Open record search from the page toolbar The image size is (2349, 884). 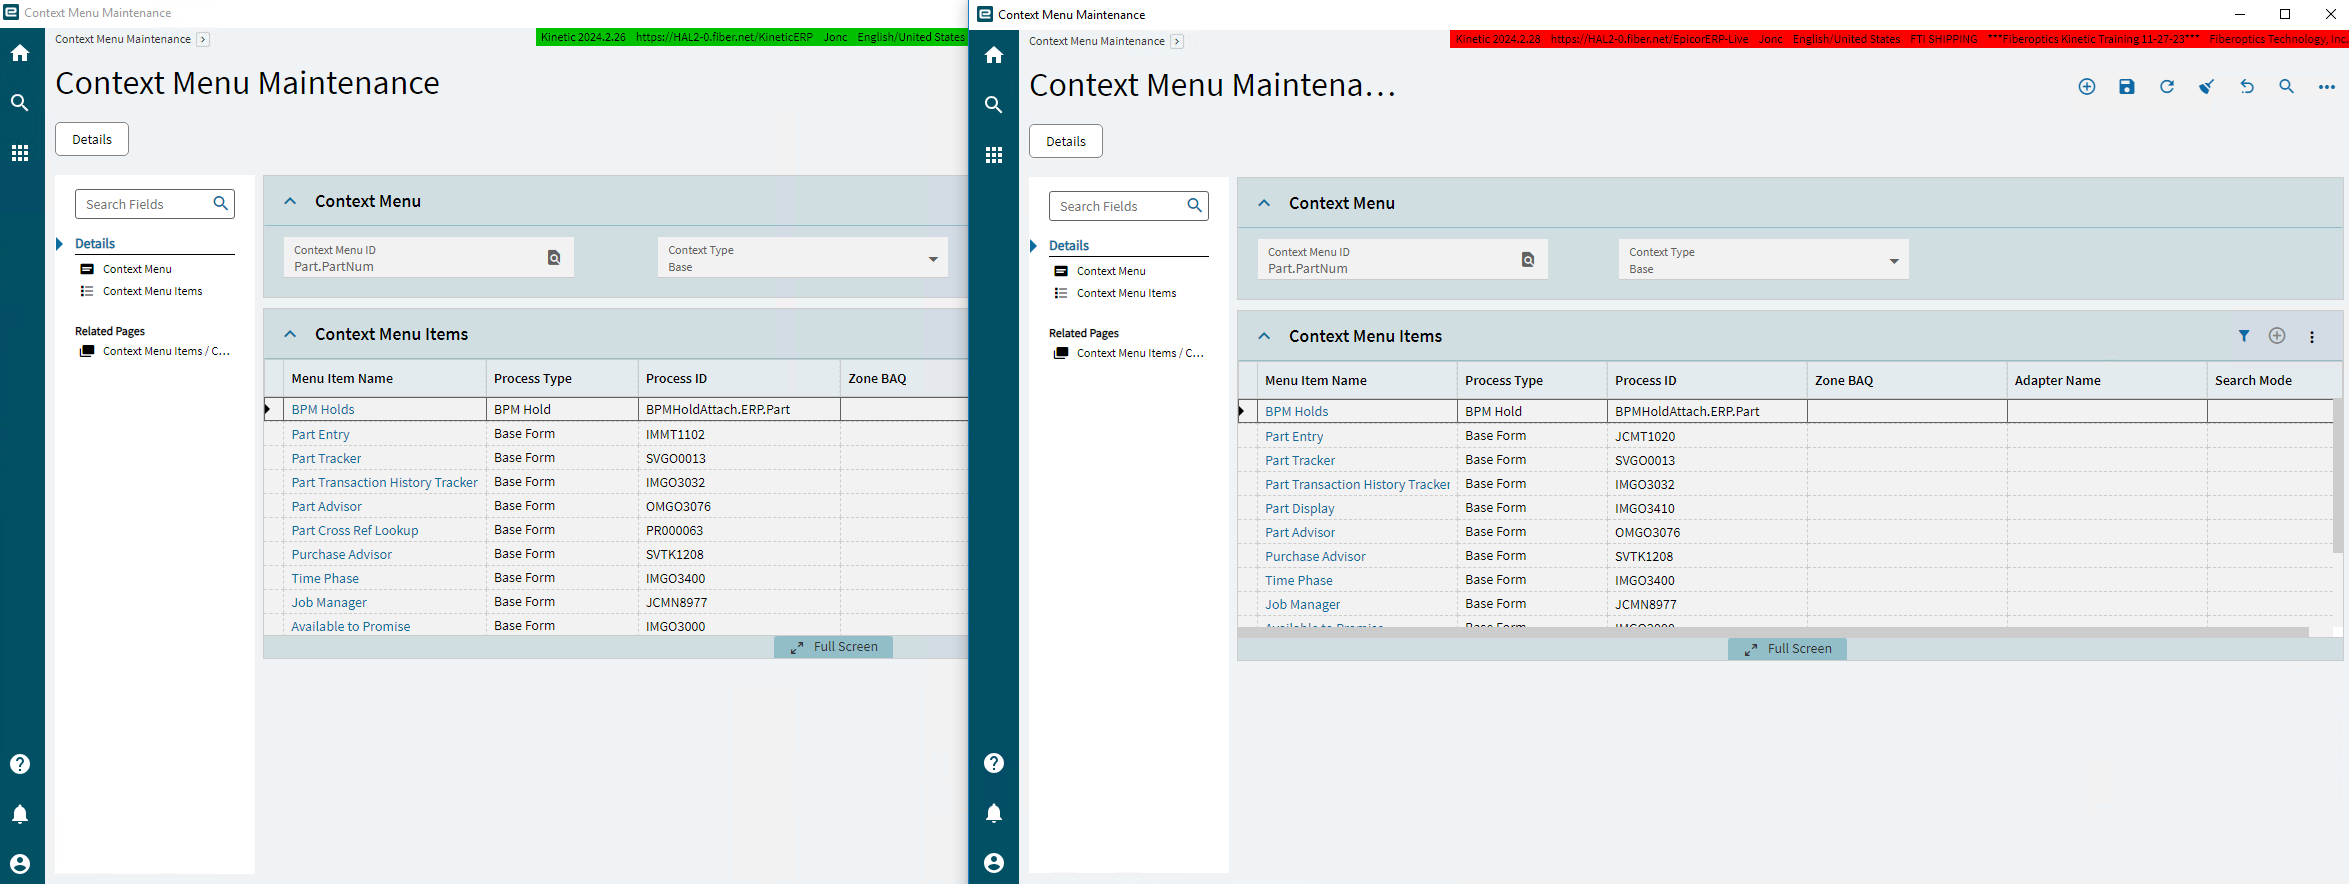(2287, 87)
